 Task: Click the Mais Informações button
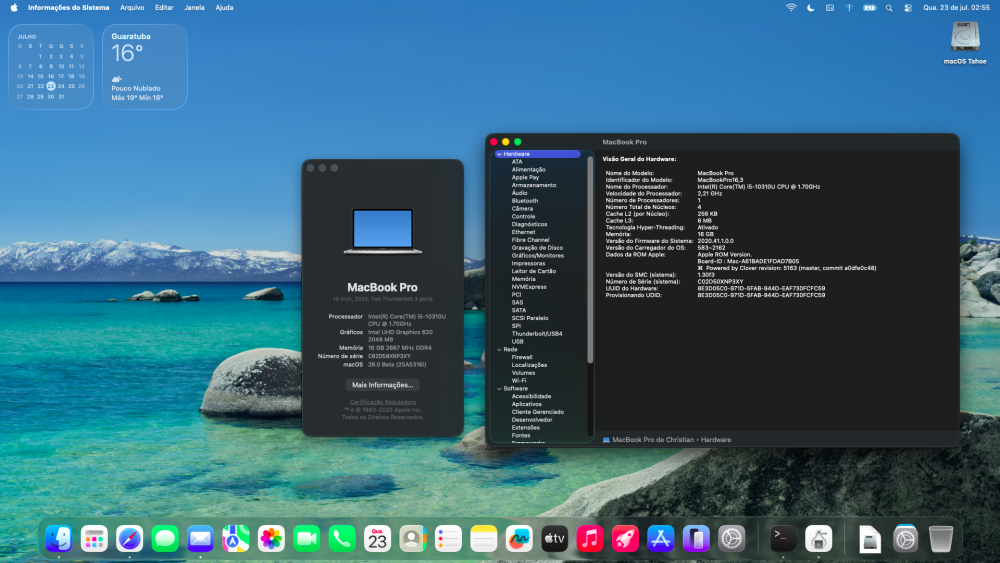pyautogui.click(x=383, y=384)
